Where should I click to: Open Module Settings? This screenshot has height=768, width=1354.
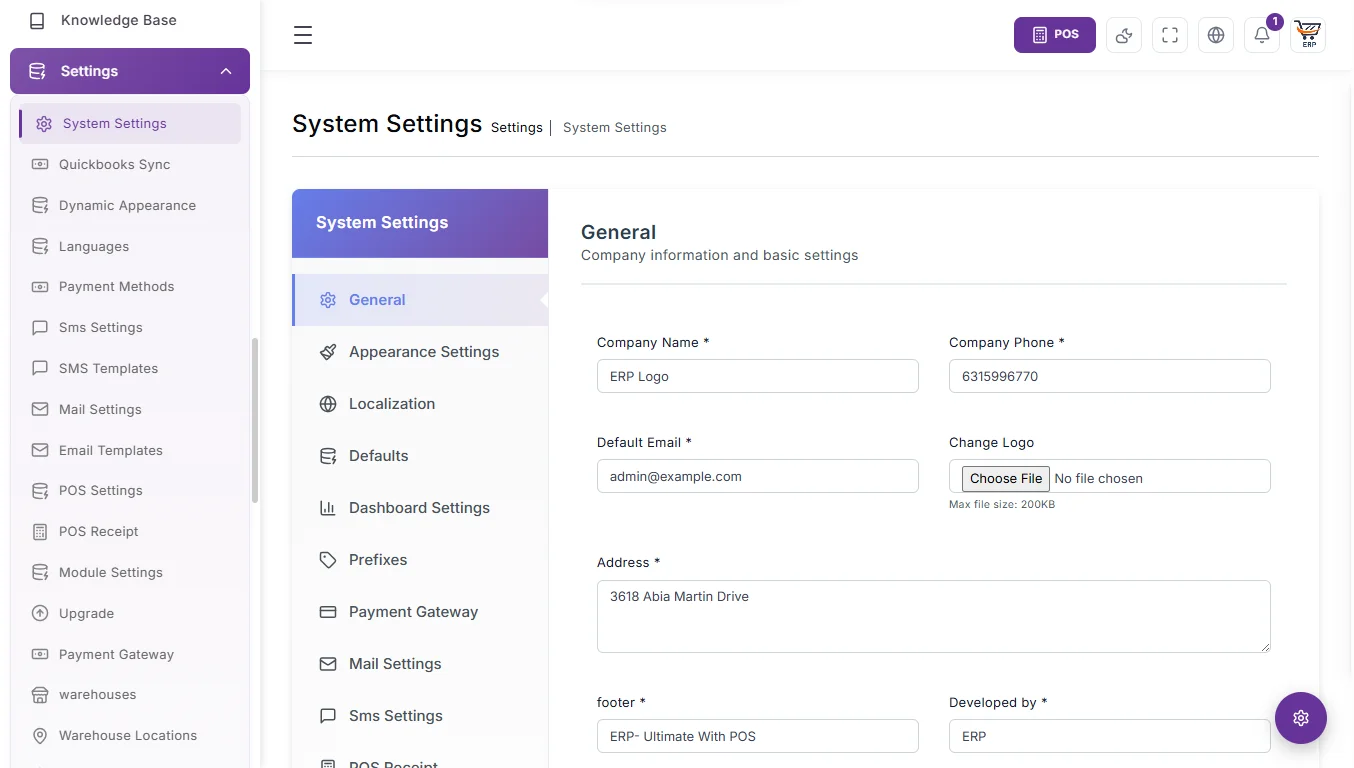click(110, 572)
